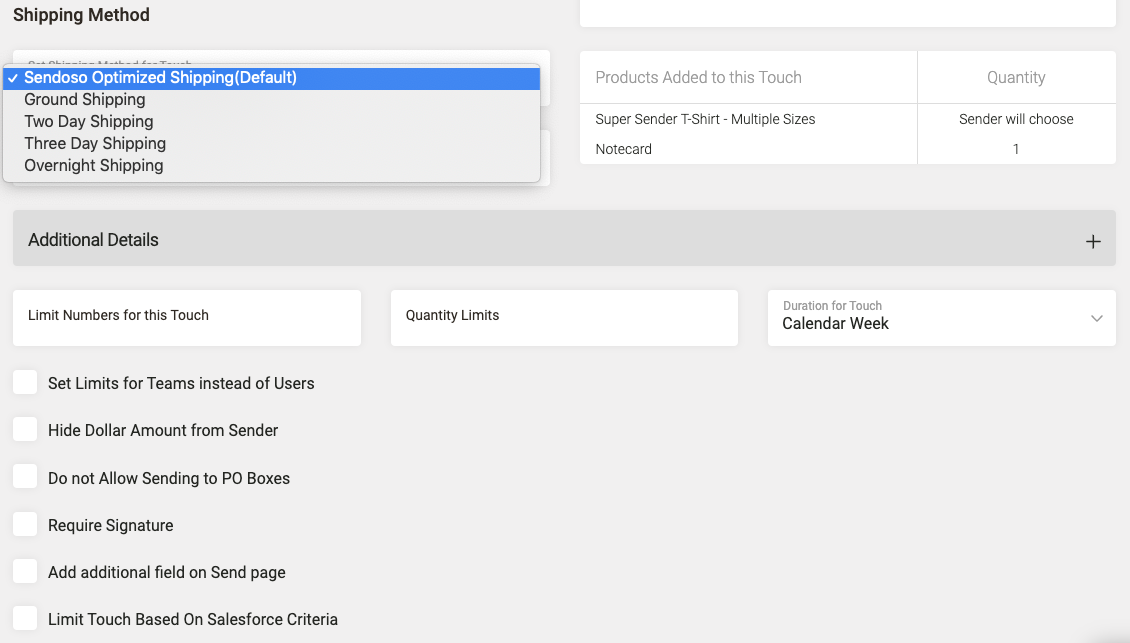This screenshot has width=1130, height=643.
Task: Click the Notecard product row
Action: point(623,149)
